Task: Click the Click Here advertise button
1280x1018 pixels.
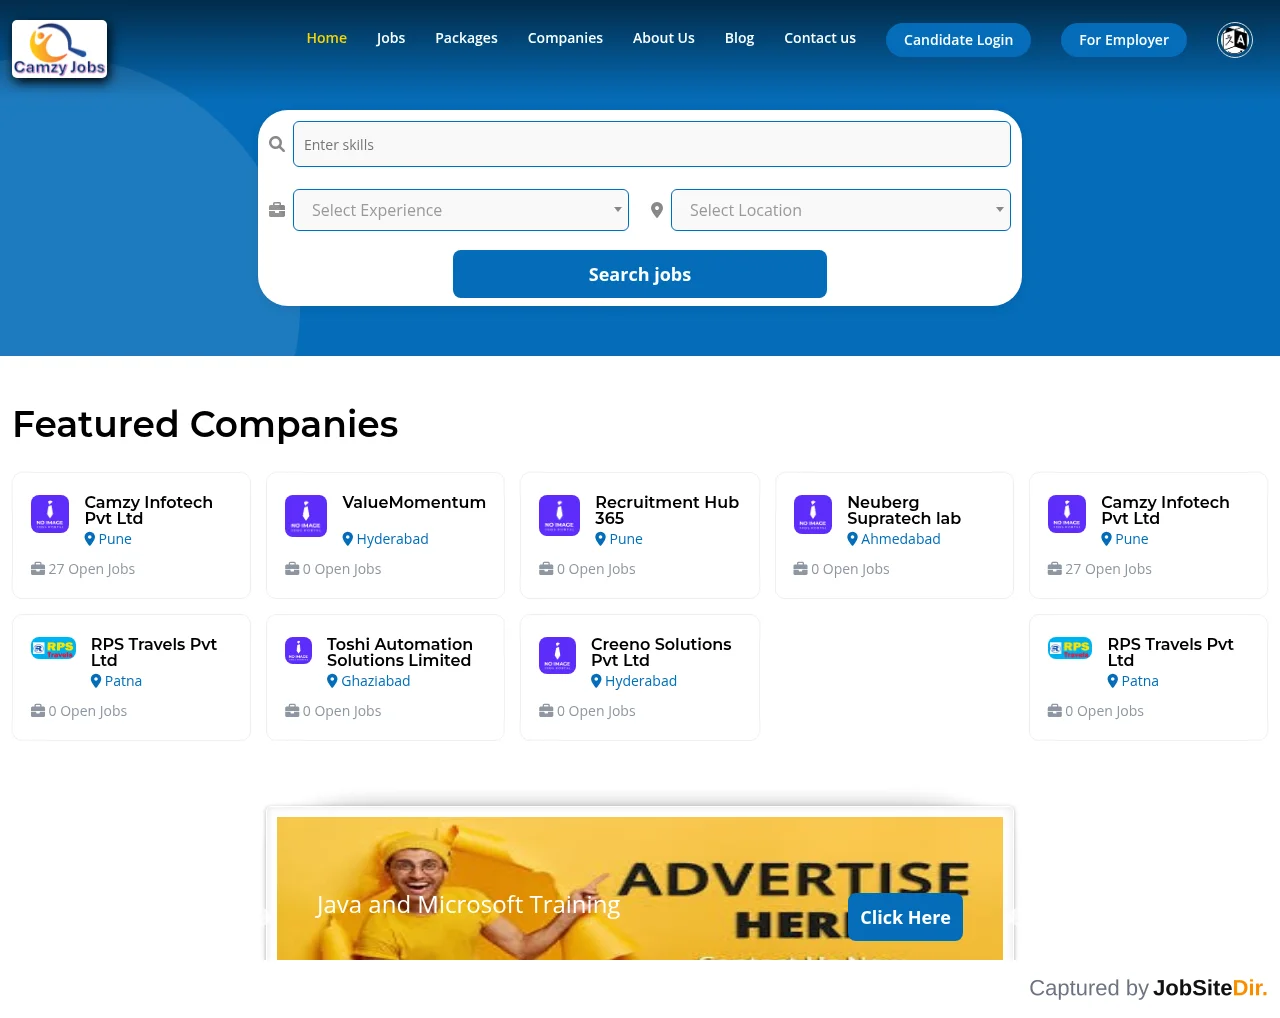Action: tap(905, 917)
